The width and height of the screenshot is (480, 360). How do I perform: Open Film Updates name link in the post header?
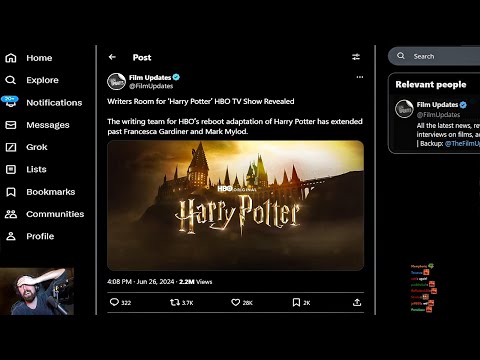150,78
